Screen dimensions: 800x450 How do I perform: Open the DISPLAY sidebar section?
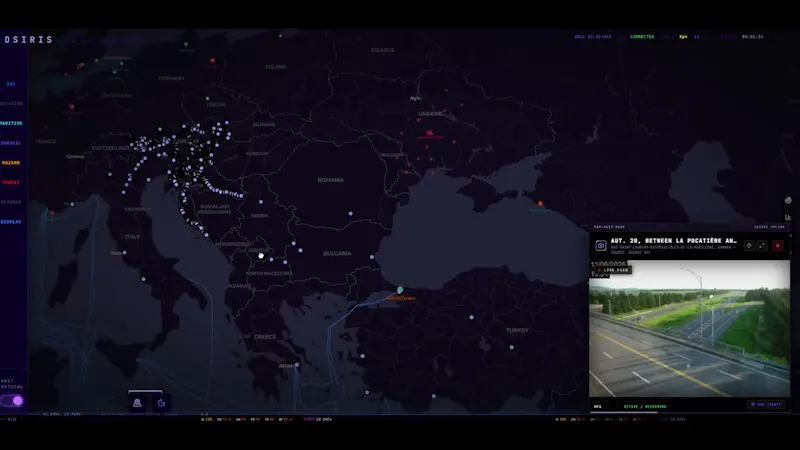[11, 222]
